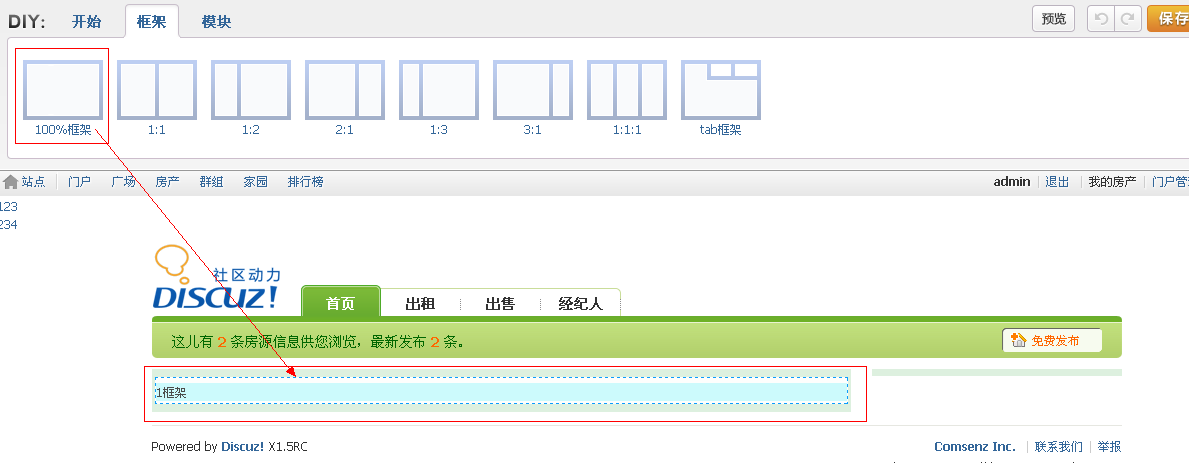This screenshot has height=463, width=1189.
Task: Click the admin username link
Action: coord(1012,182)
